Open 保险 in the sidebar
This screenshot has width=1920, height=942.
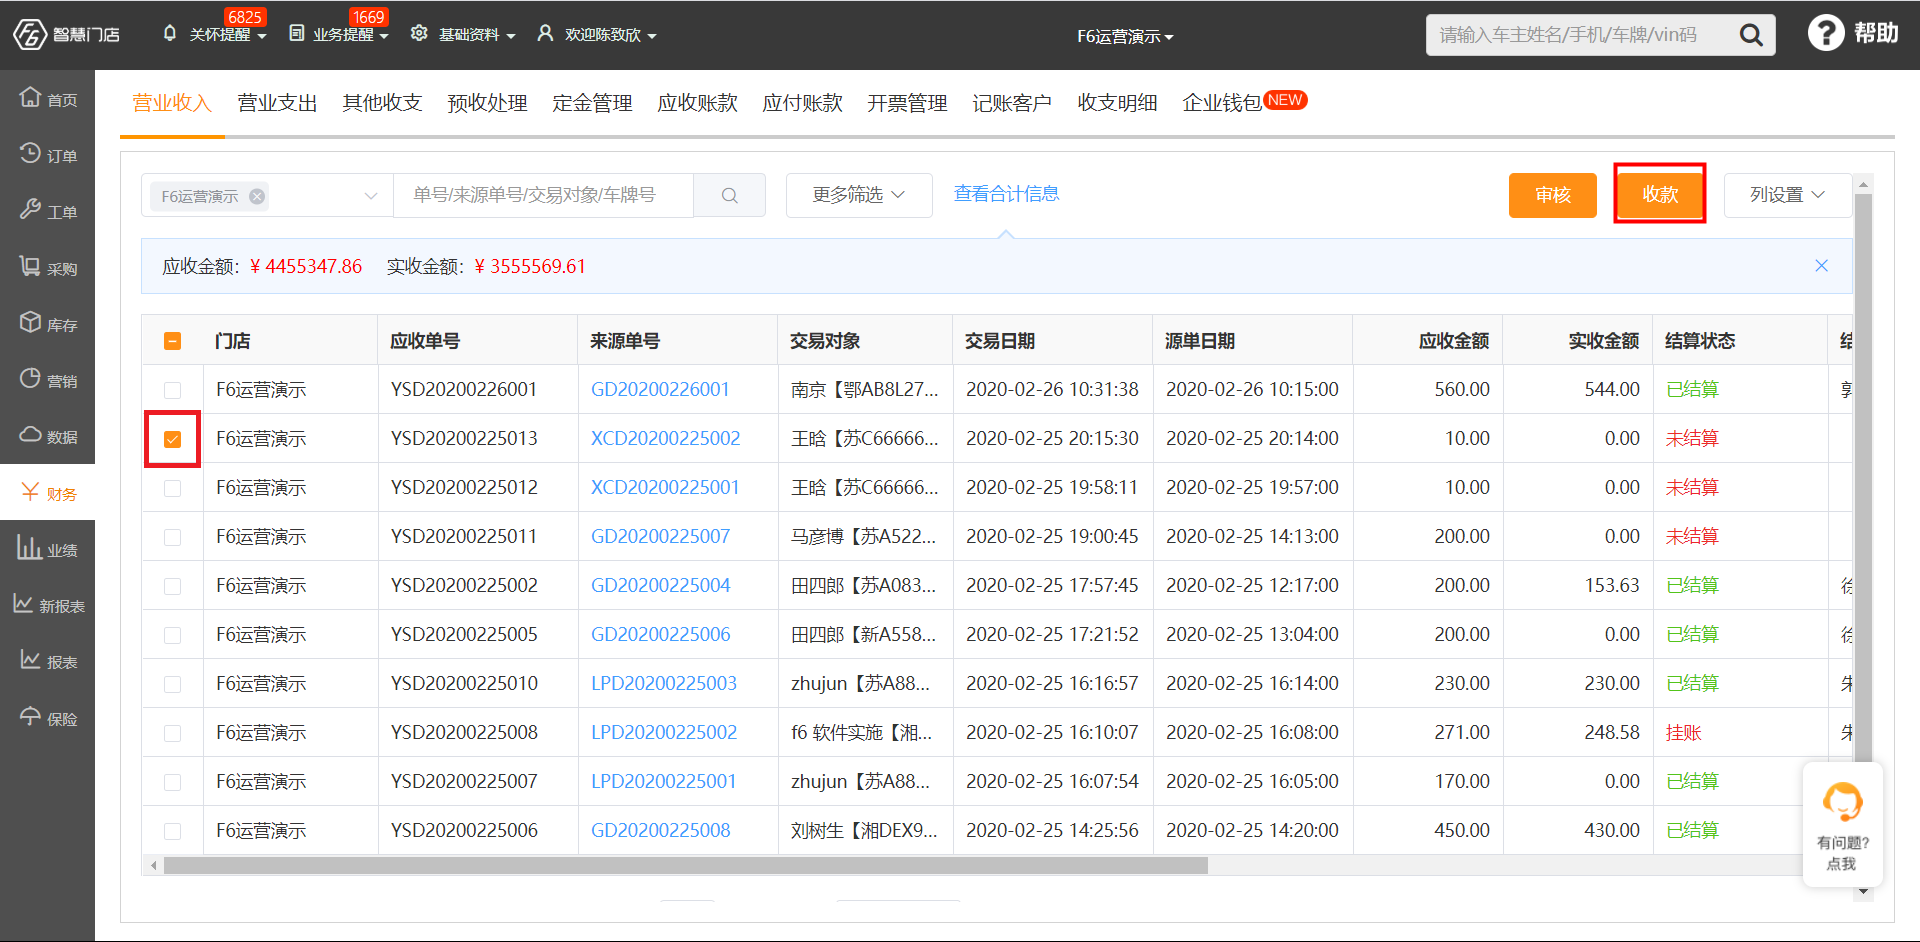pos(48,717)
